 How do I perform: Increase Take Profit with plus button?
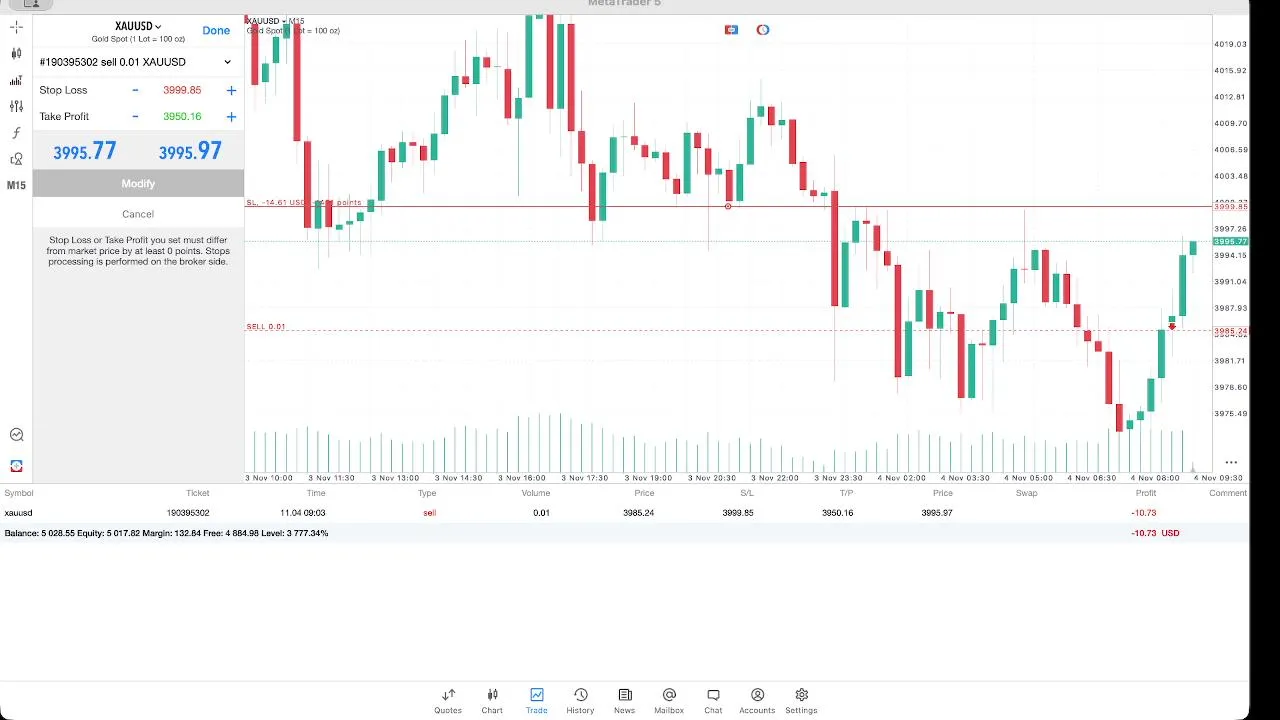click(231, 117)
